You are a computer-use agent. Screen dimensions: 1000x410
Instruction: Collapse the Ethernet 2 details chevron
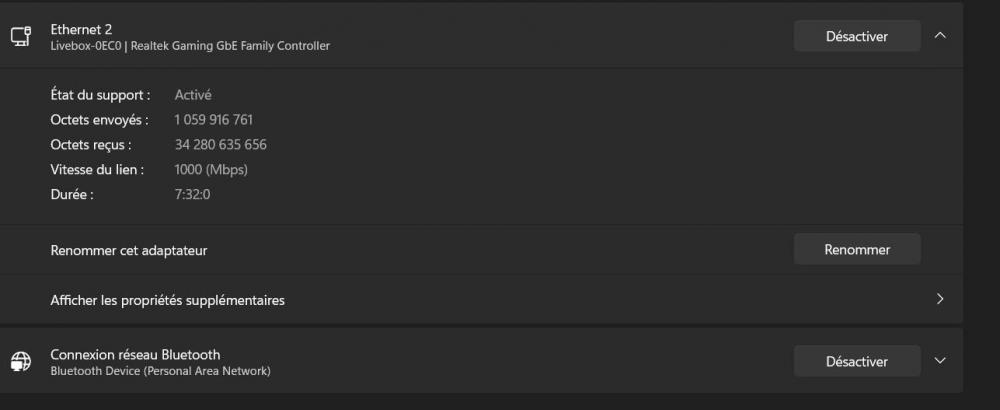click(x=939, y=36)
